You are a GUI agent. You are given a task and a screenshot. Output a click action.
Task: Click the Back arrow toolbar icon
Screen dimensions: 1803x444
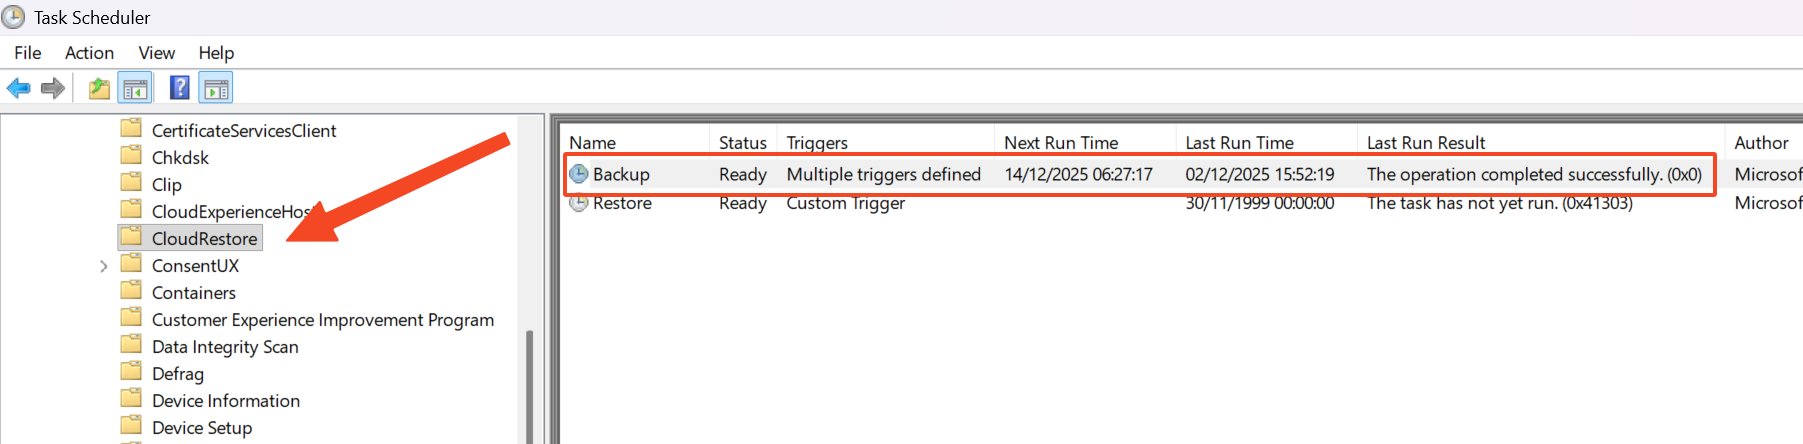pos(18,89)
